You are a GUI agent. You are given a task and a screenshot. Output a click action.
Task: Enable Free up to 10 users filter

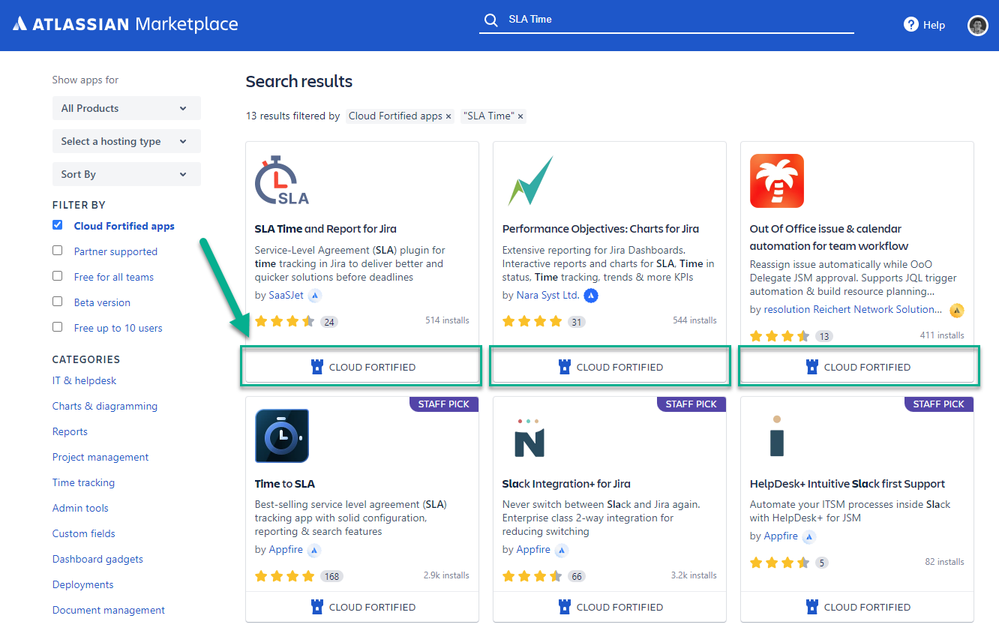pyautogui.click(x=57, y=327)
